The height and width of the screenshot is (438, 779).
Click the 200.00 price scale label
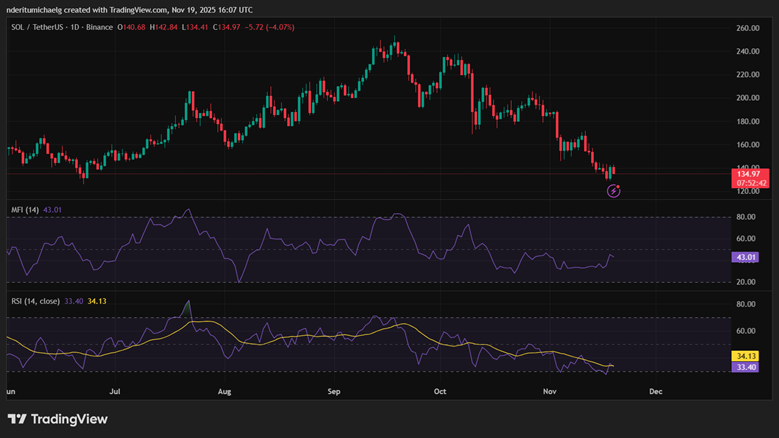pyautogui.click(x=749, y=98)
